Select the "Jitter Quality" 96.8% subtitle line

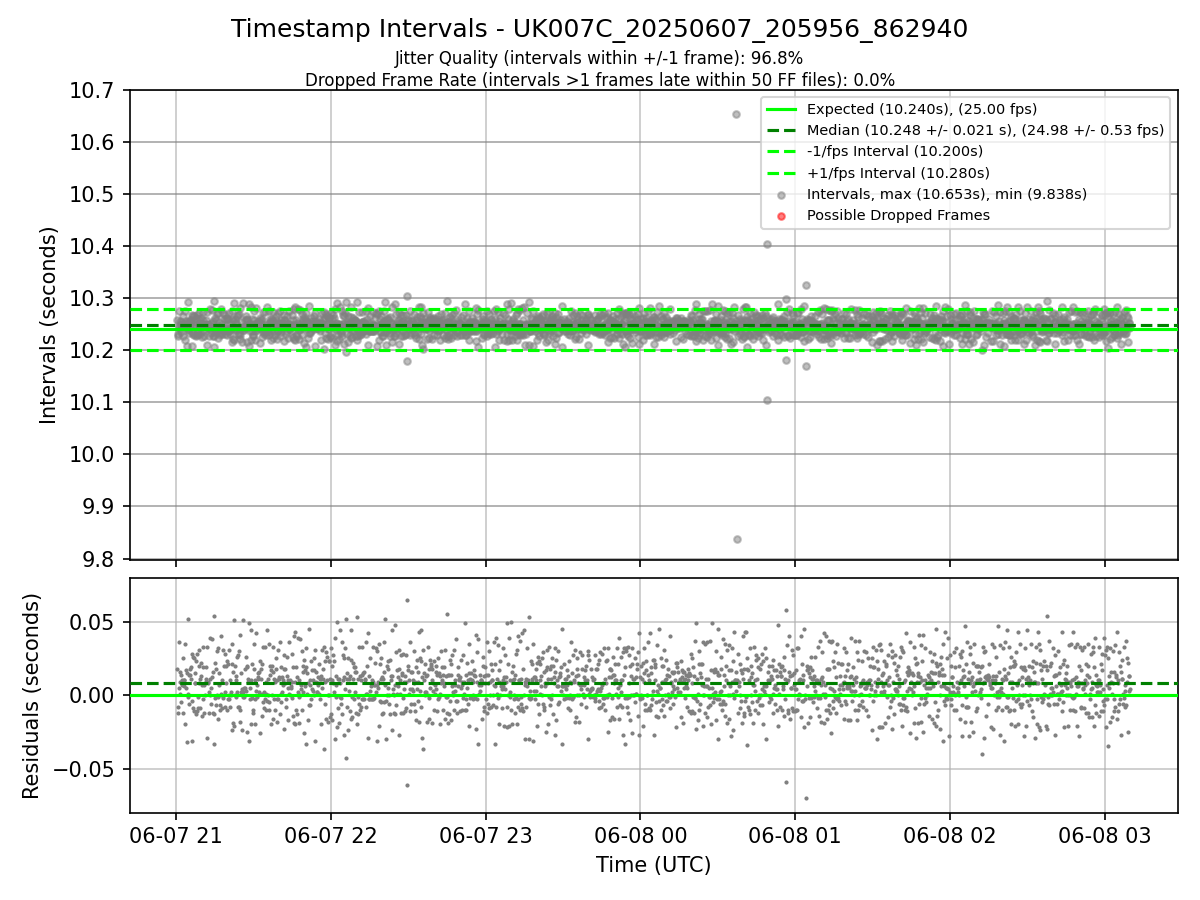pos(599,58)
